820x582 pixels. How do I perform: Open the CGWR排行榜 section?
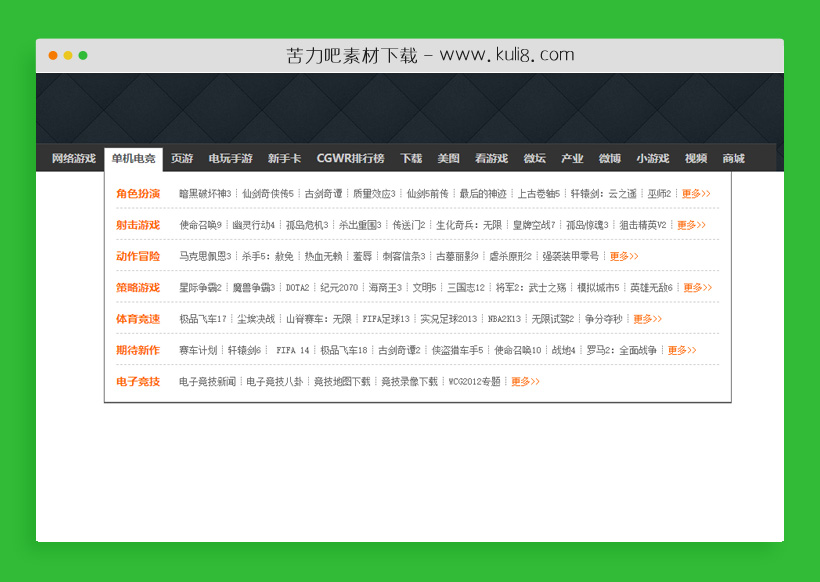click(x=352, y=158)
